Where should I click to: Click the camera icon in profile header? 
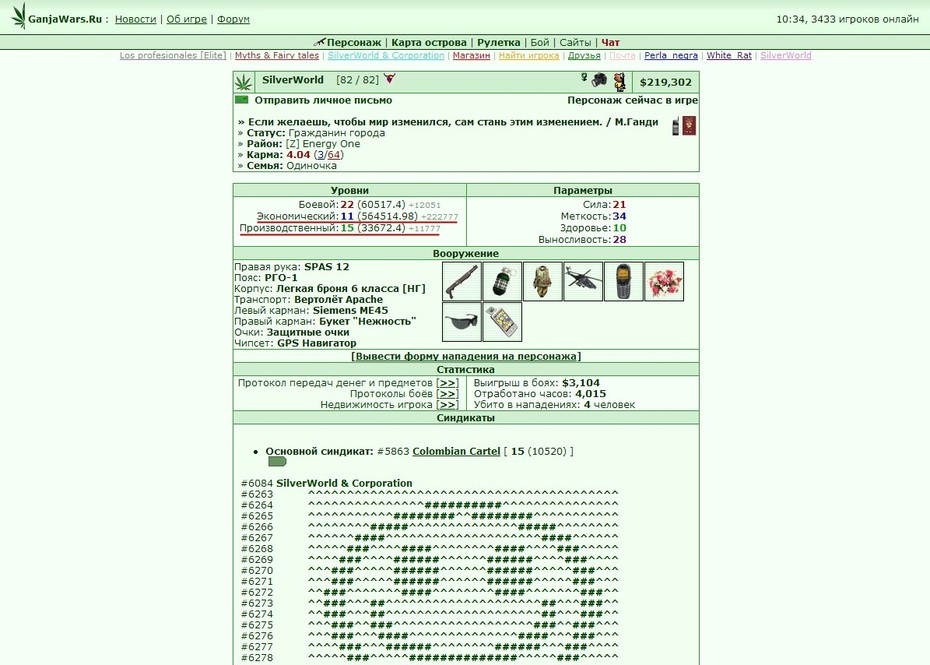(599, 79)
